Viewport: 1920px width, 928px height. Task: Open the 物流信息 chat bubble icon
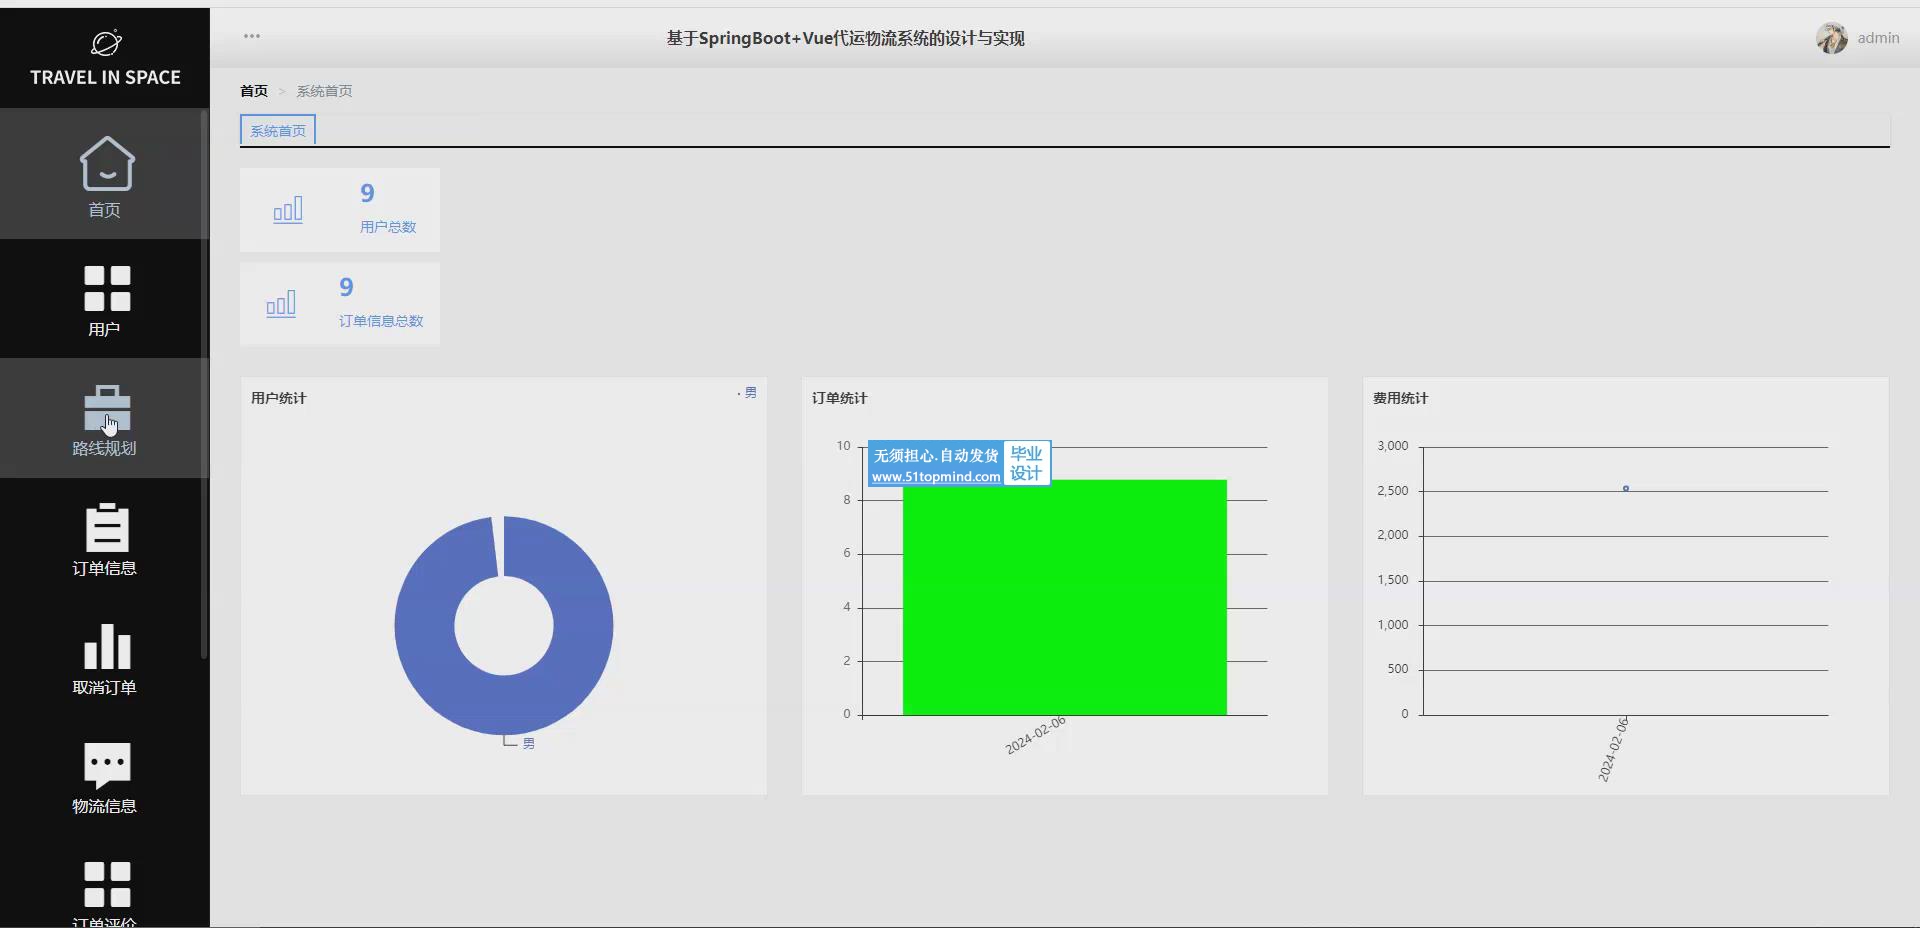click(x=107, y=765)
